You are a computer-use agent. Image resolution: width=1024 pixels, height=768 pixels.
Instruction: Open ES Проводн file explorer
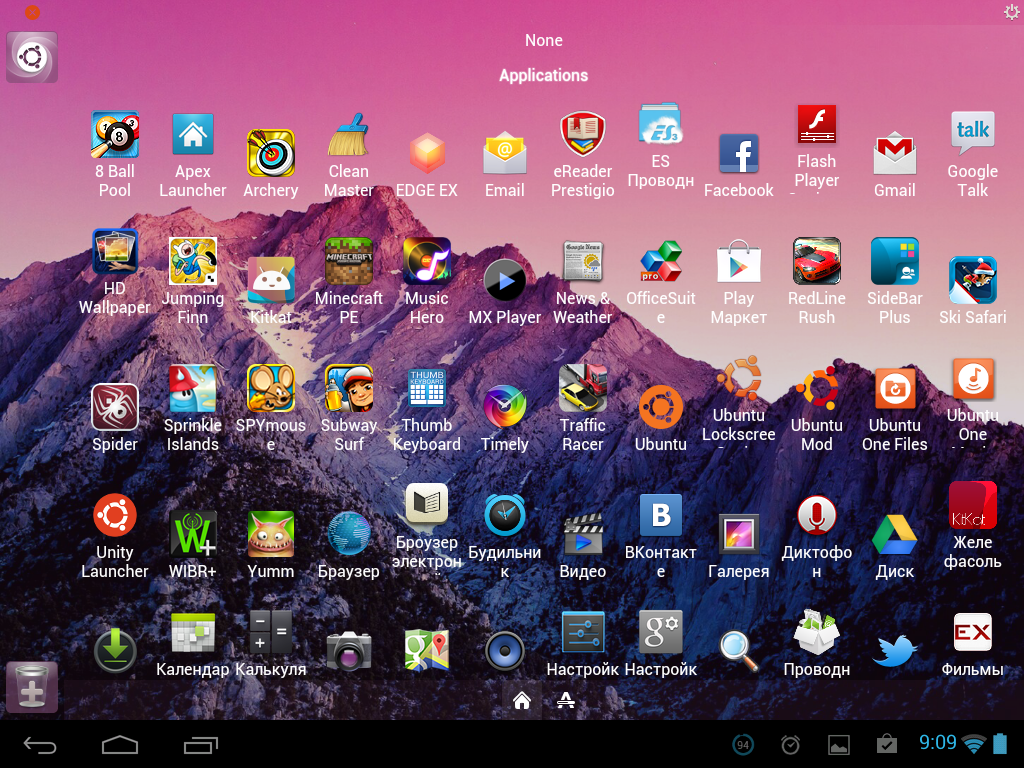pyautogui.click(x=660, y=125)
